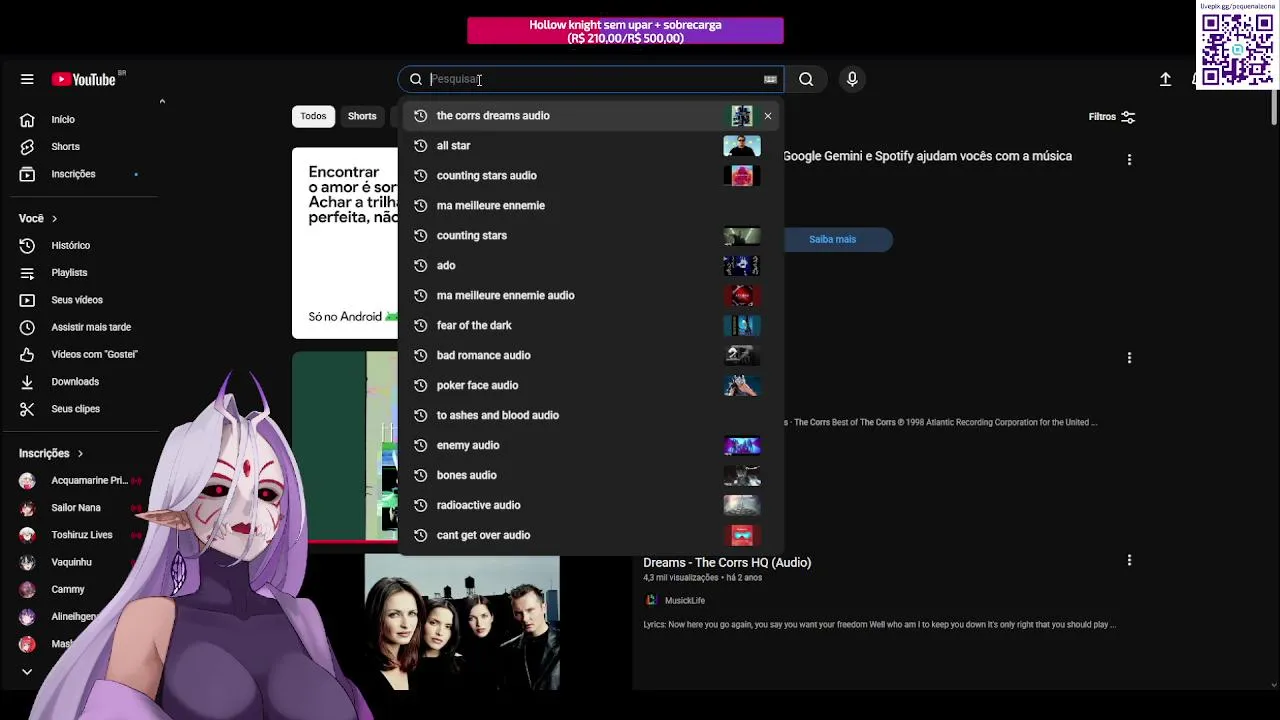Collapse sidebar scroll arrow at the top

pos(162,101)
